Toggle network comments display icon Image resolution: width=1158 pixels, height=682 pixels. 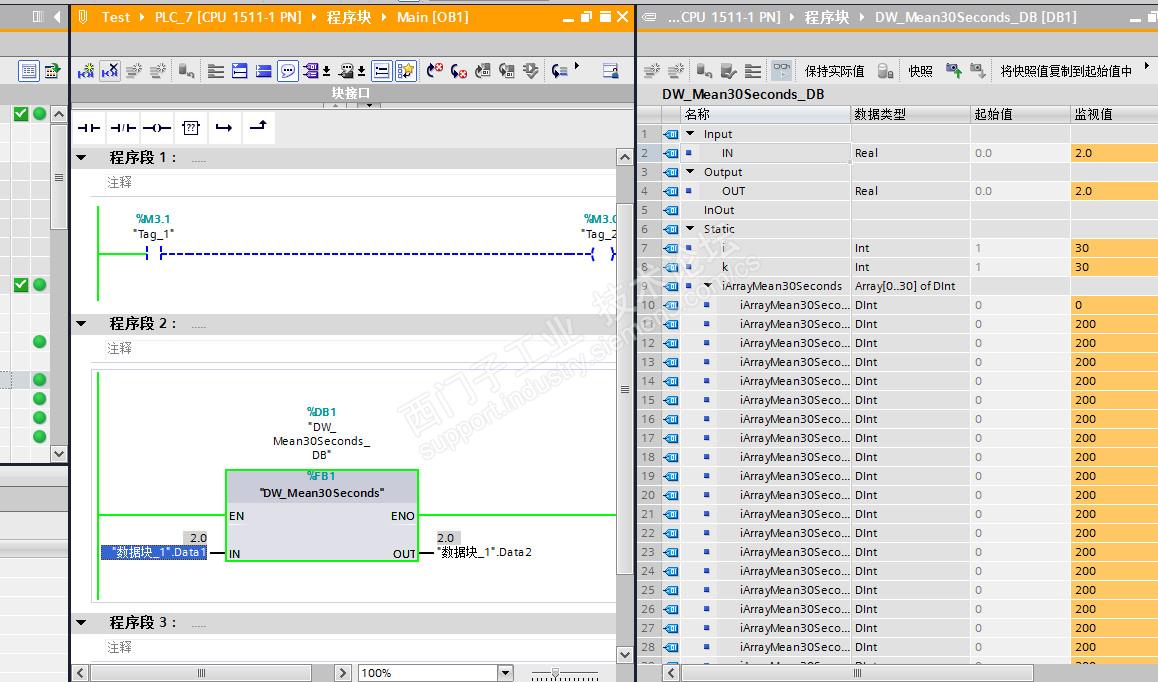coord(381,71)
